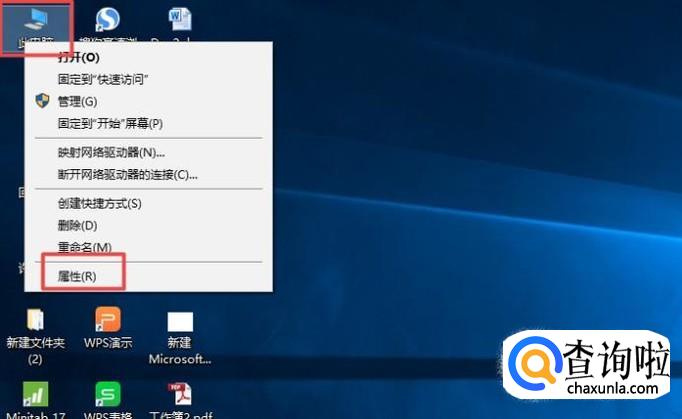Choose 重命名(M) in context menu
The image size is (682, 419).
pos(148,248)
